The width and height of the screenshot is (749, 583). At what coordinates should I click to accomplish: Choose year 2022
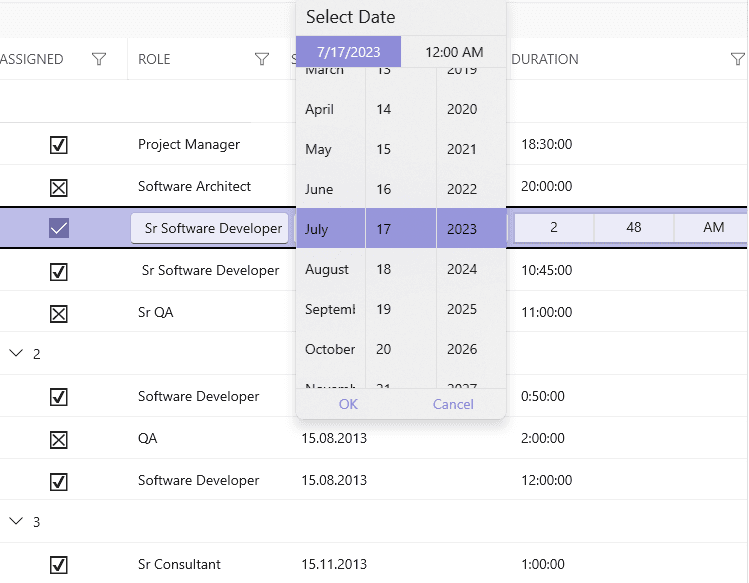[471, 189]
